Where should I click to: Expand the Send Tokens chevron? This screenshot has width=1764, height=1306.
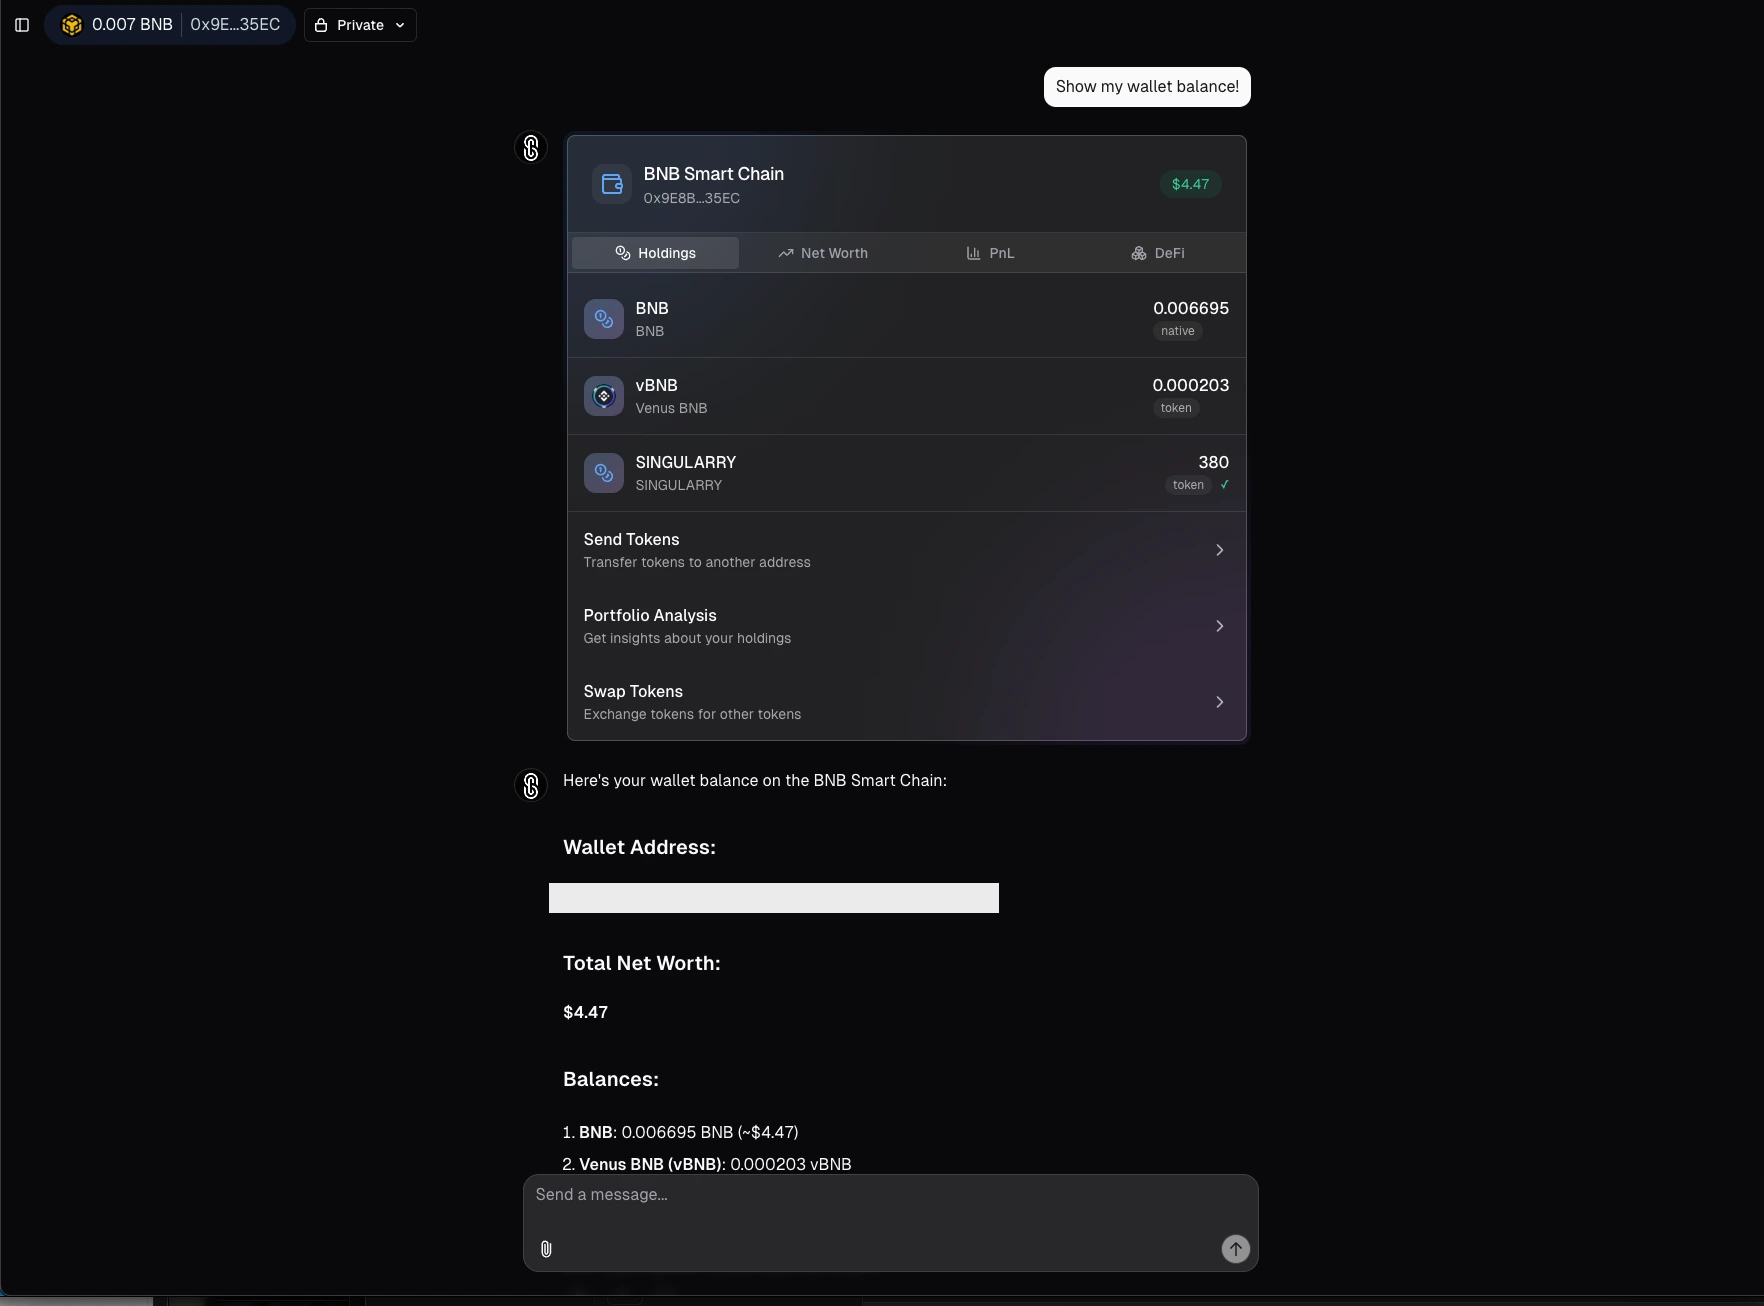[x=1219, y=550]
